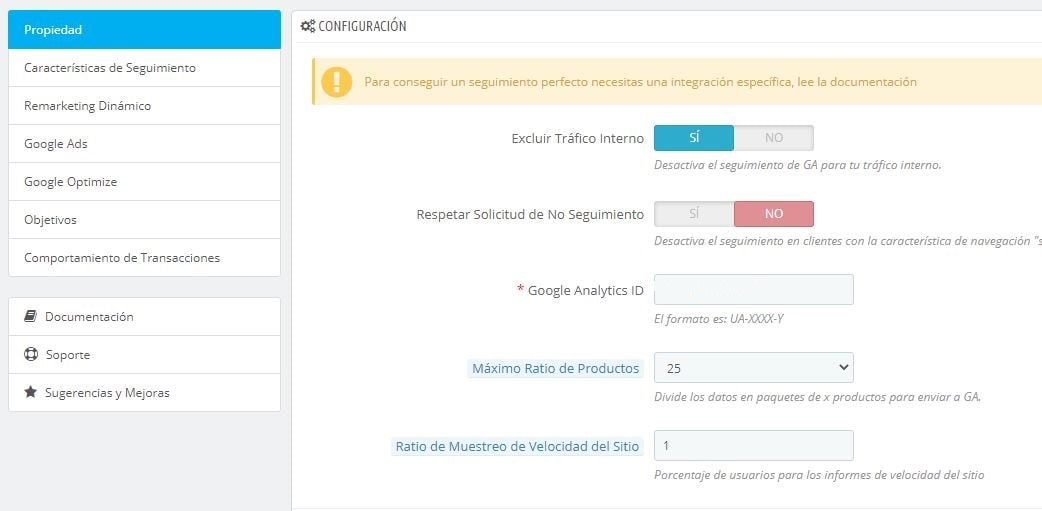Click the Ratio de Muestreo de Velocidad field

pyautogui.click(x=753, y=446)
